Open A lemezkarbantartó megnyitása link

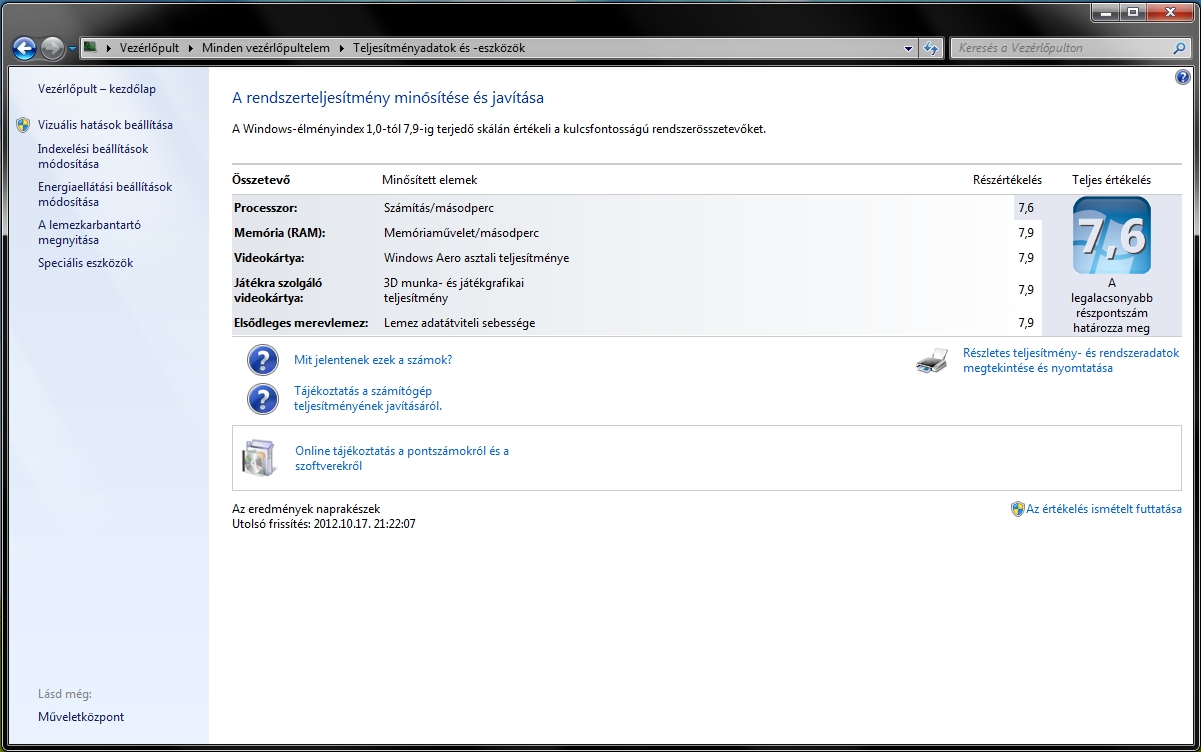click(89, 232)
